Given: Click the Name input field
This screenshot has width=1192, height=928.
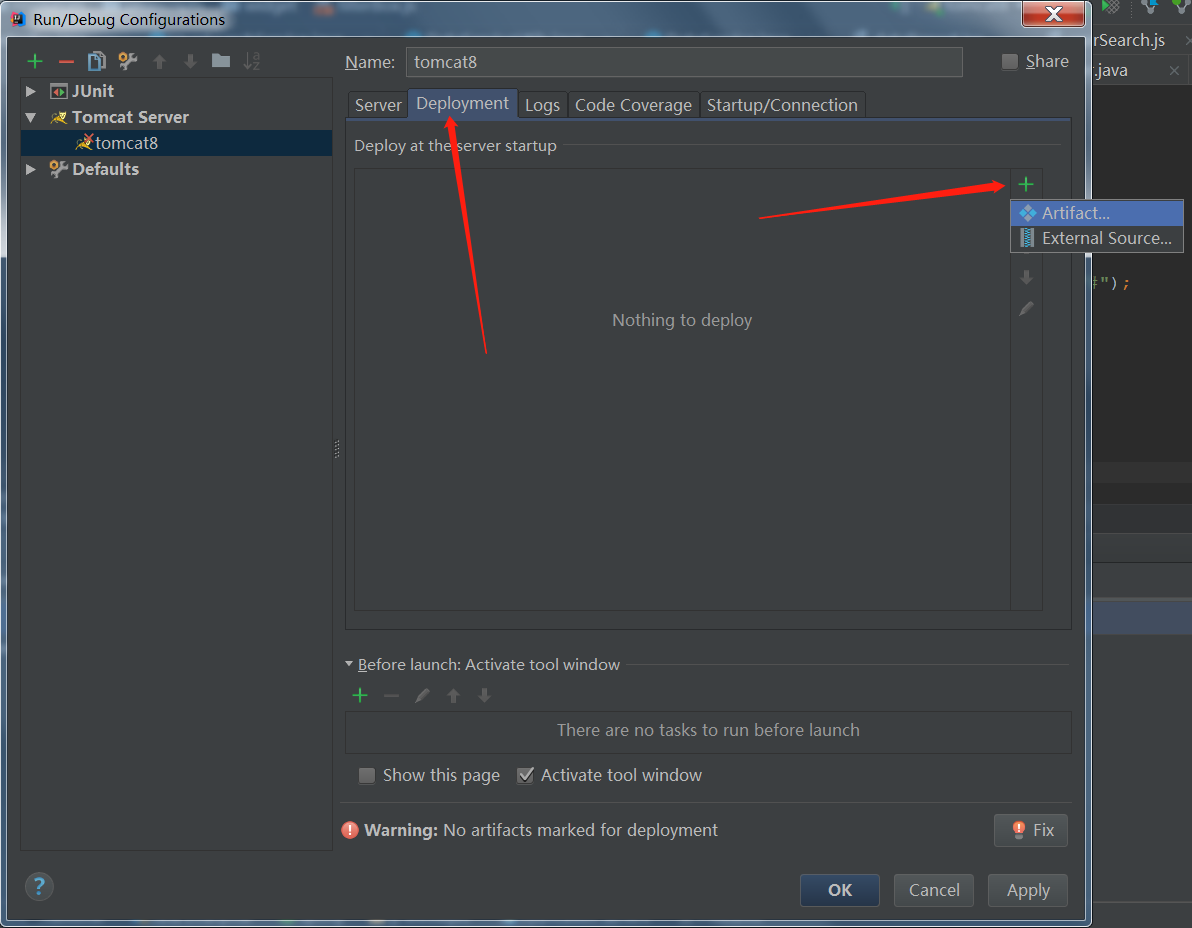Looking at the screenshot, I should coord(684,62).
